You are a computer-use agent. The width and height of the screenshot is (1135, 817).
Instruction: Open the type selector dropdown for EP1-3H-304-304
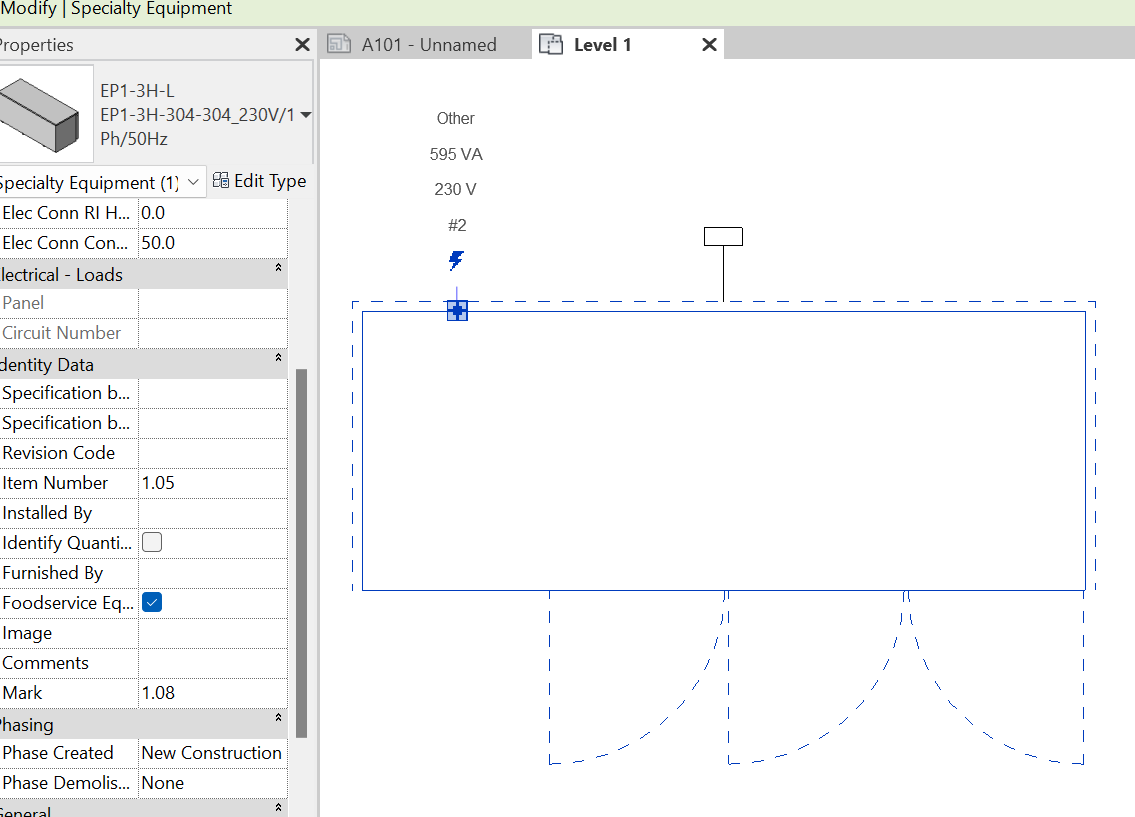(306, 115)
